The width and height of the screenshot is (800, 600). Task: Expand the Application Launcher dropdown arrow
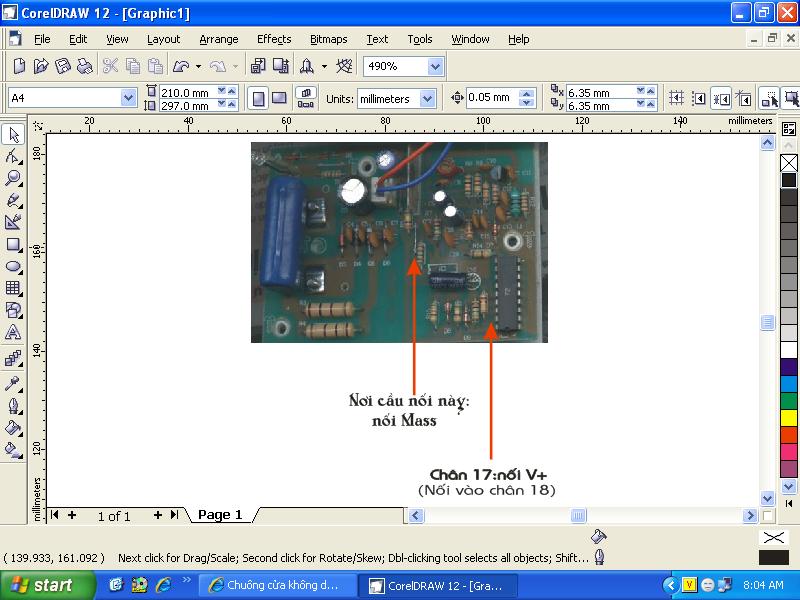coord(324,66)
